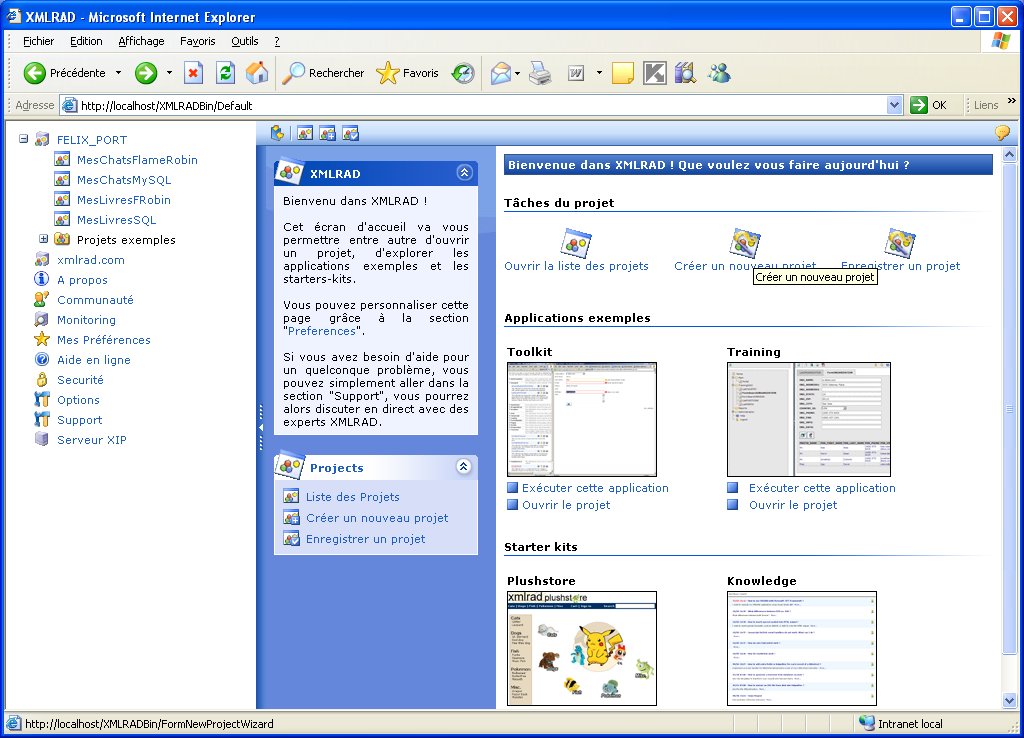Open the Preferences link in welcome text
The width and height of the screenshot is (1024, 738).
pyautogui.click(x=321, y=331)
